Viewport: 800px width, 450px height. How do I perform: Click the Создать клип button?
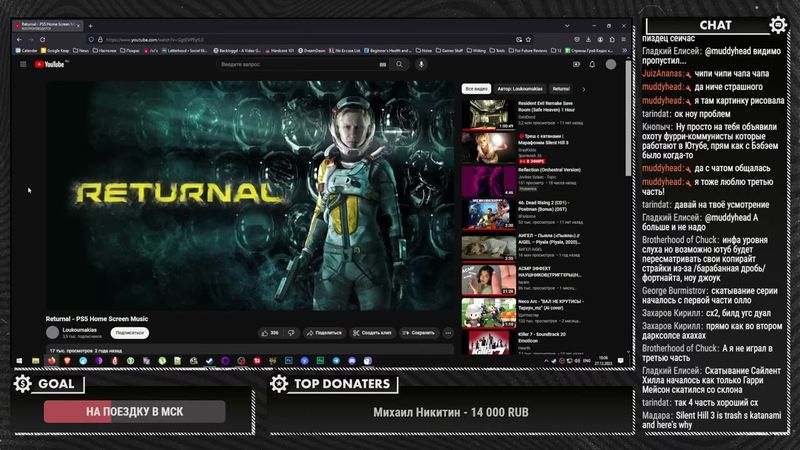pyautogui.click(x=372, y=332)
